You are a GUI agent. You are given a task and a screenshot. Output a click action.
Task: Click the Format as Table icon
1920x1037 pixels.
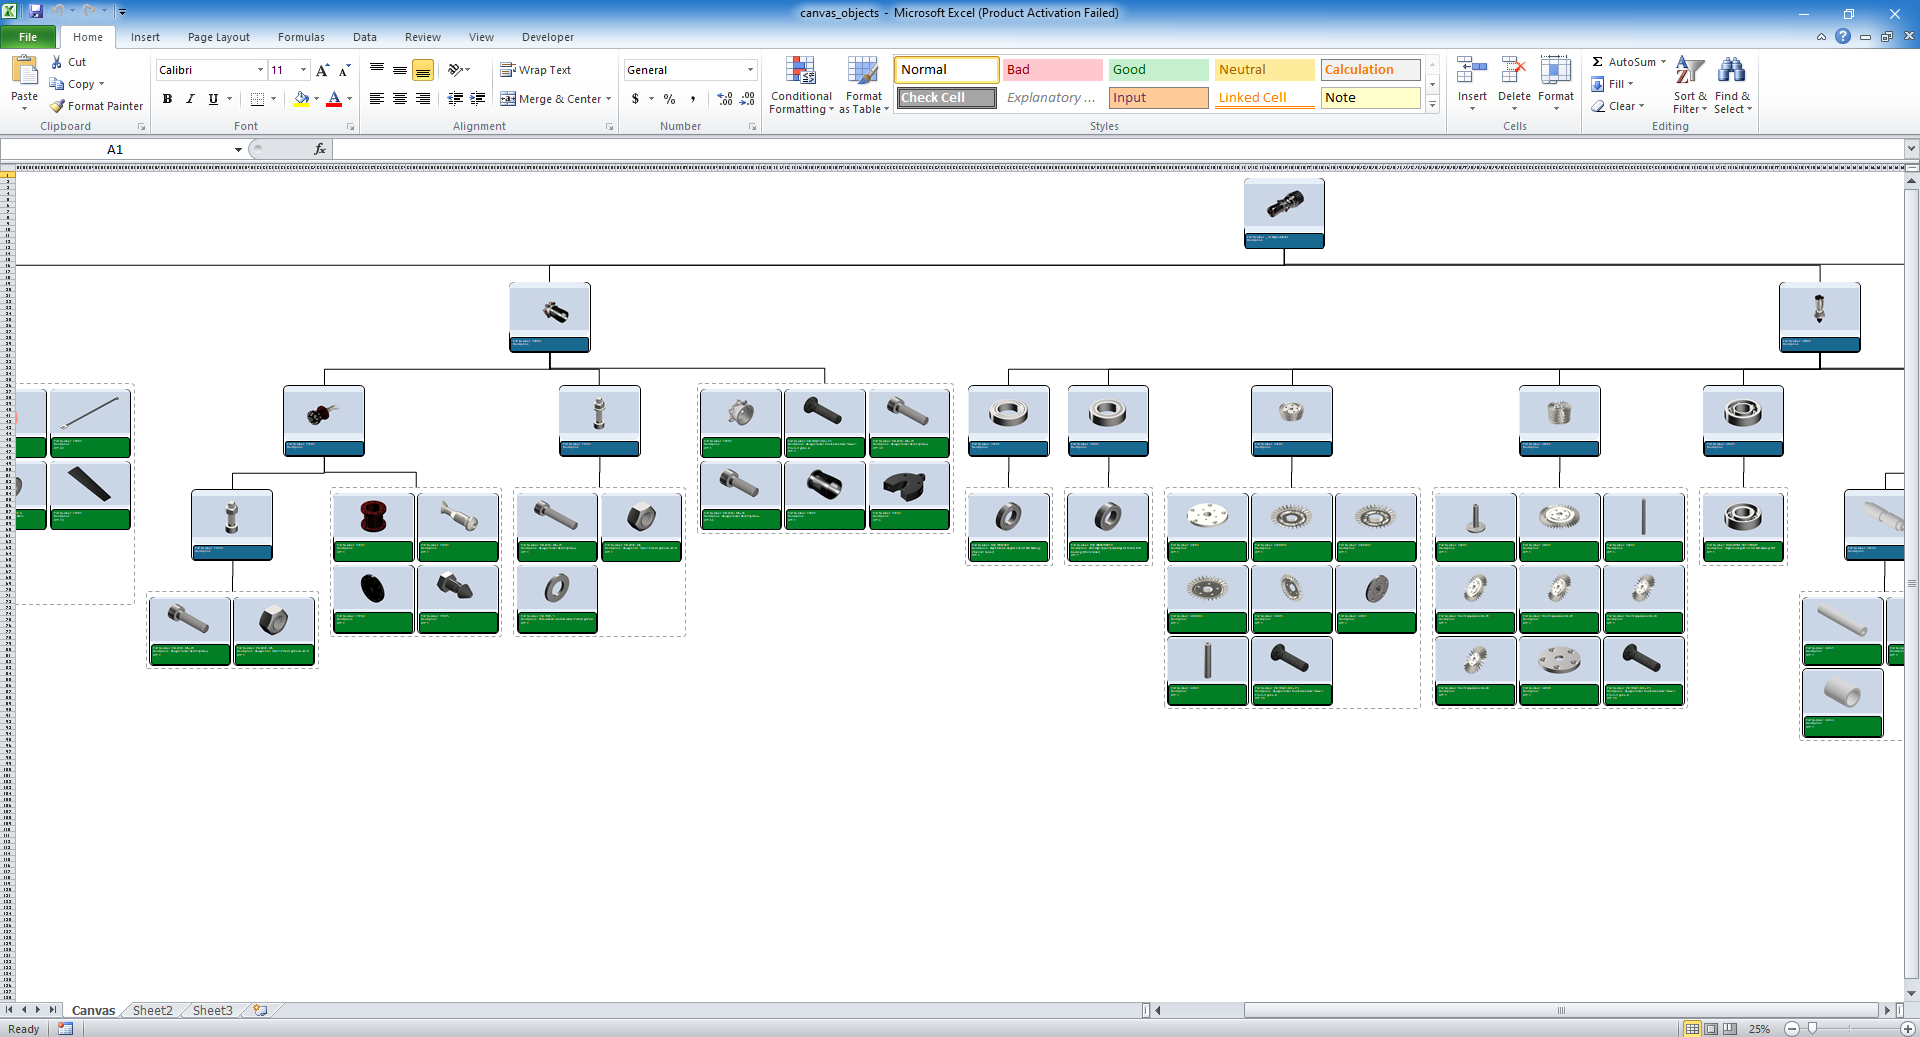[863, 85]
